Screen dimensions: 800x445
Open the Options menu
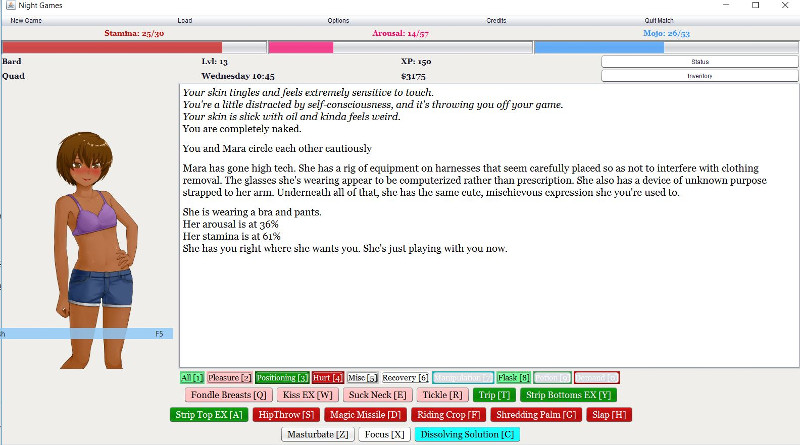coord(338,20)
